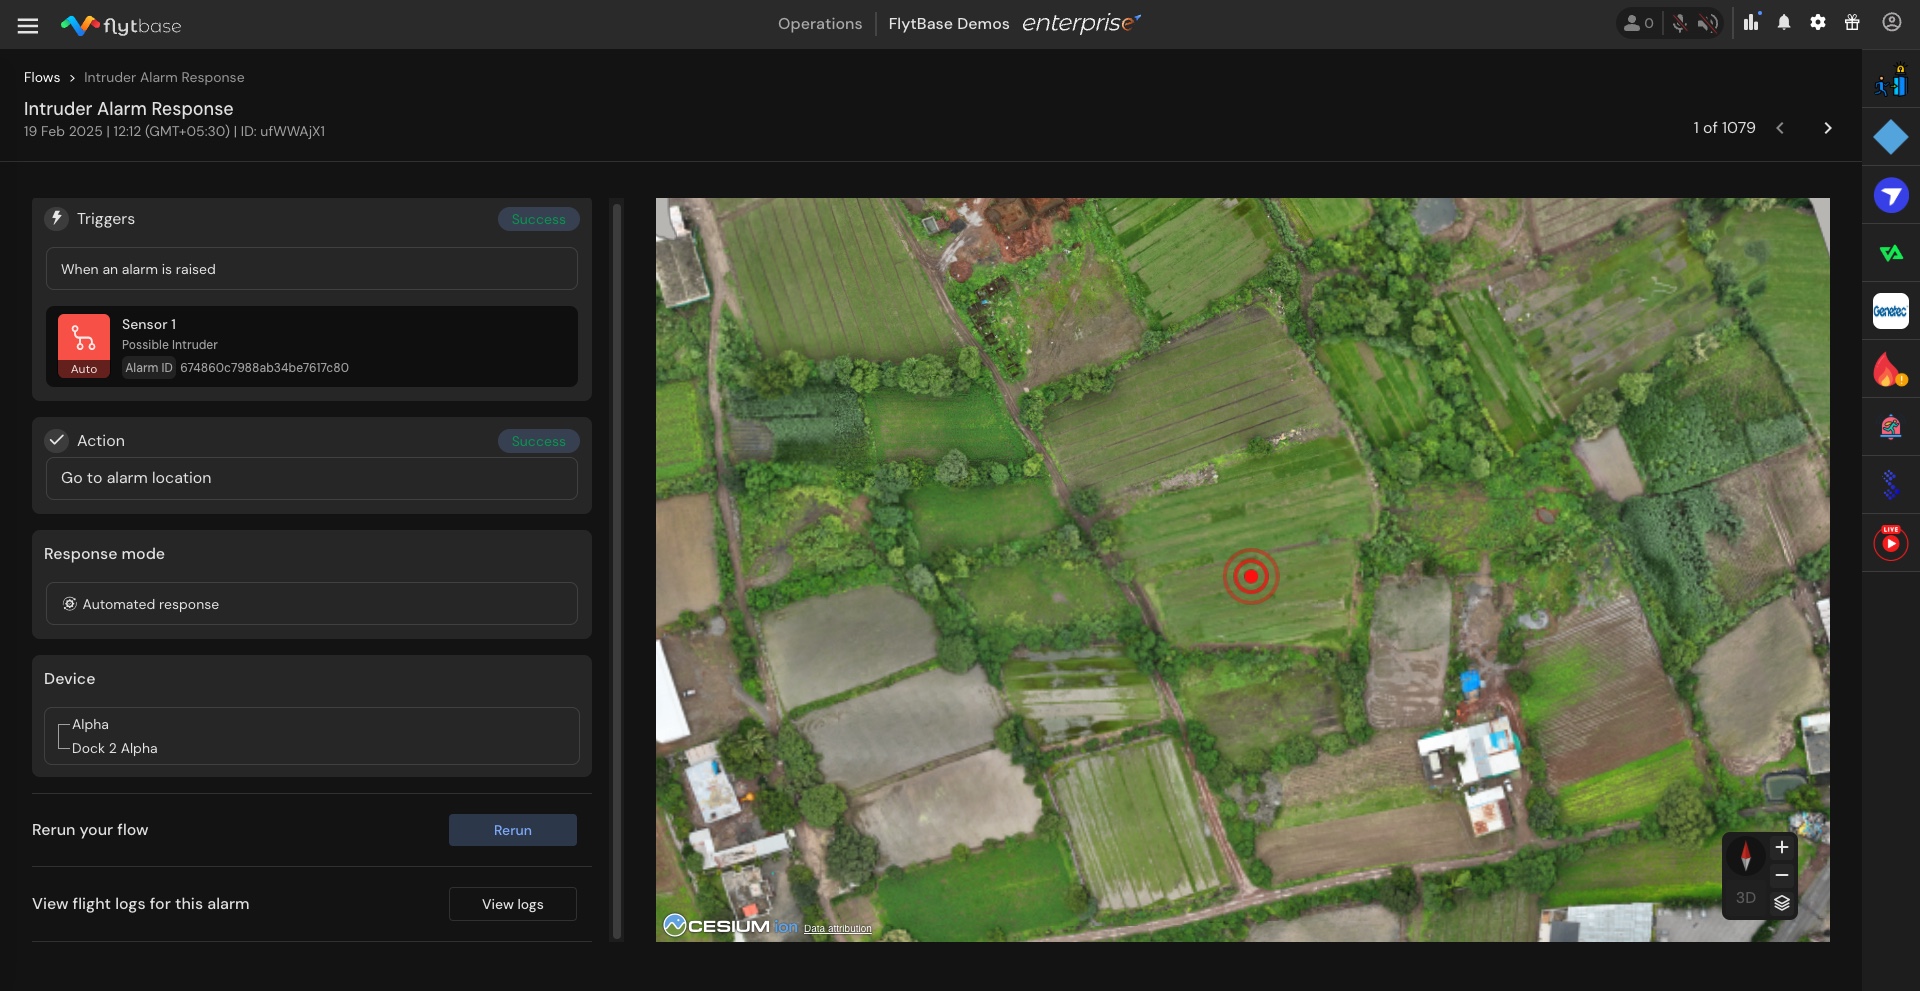
Task: Select Operations in the top bar
Action: (x=820, y=24)
